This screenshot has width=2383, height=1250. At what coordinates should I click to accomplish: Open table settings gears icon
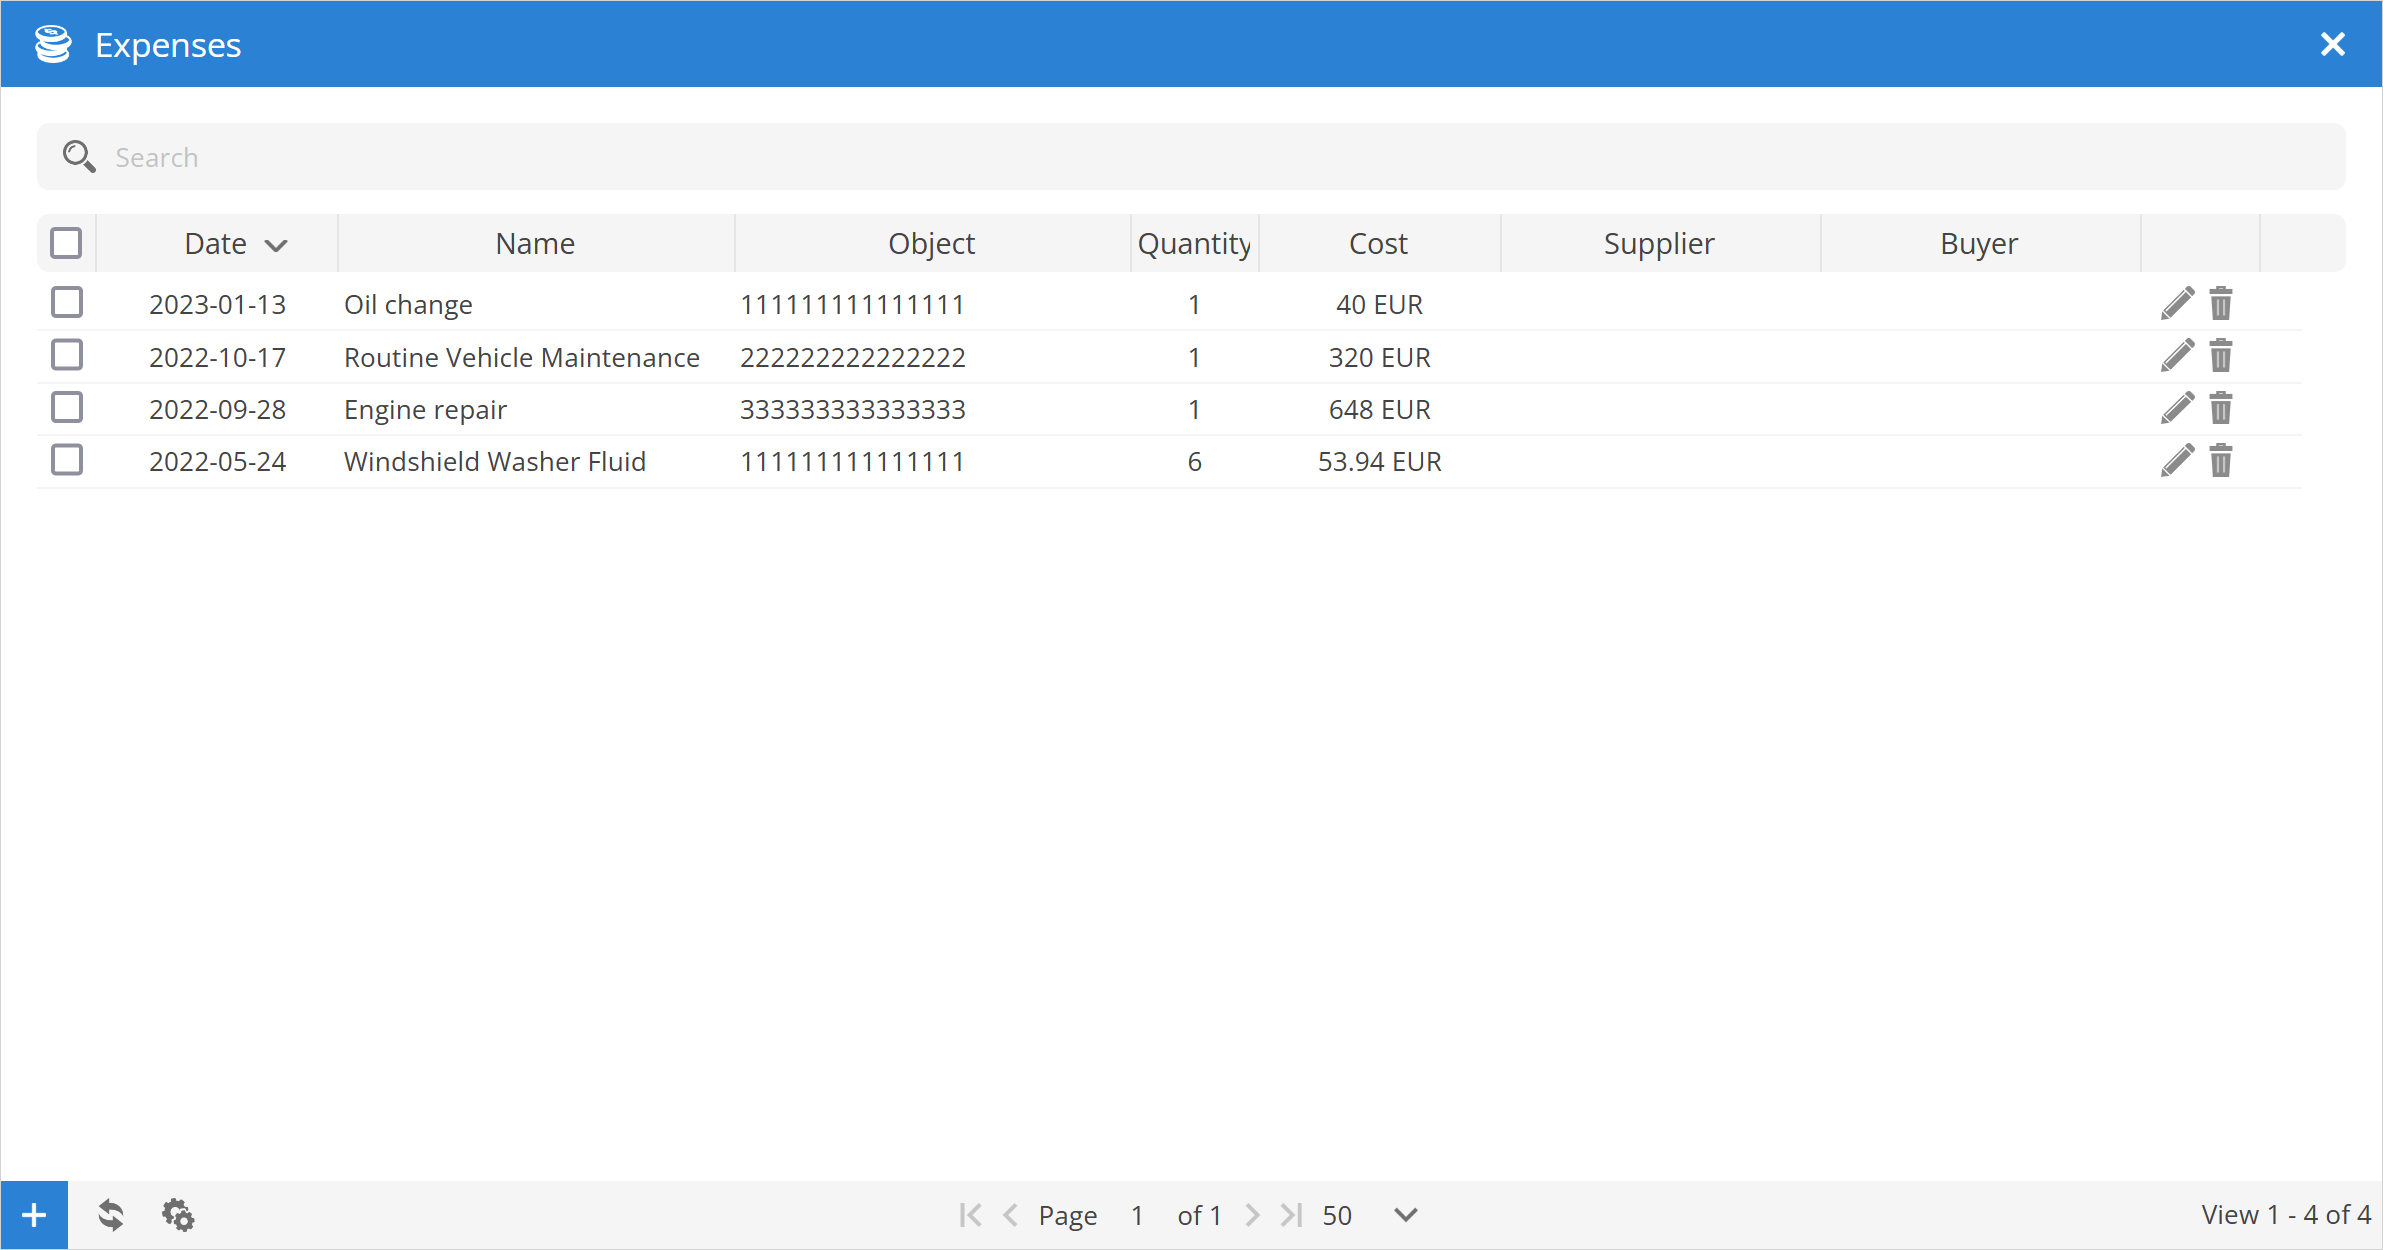coord(178,1215)
